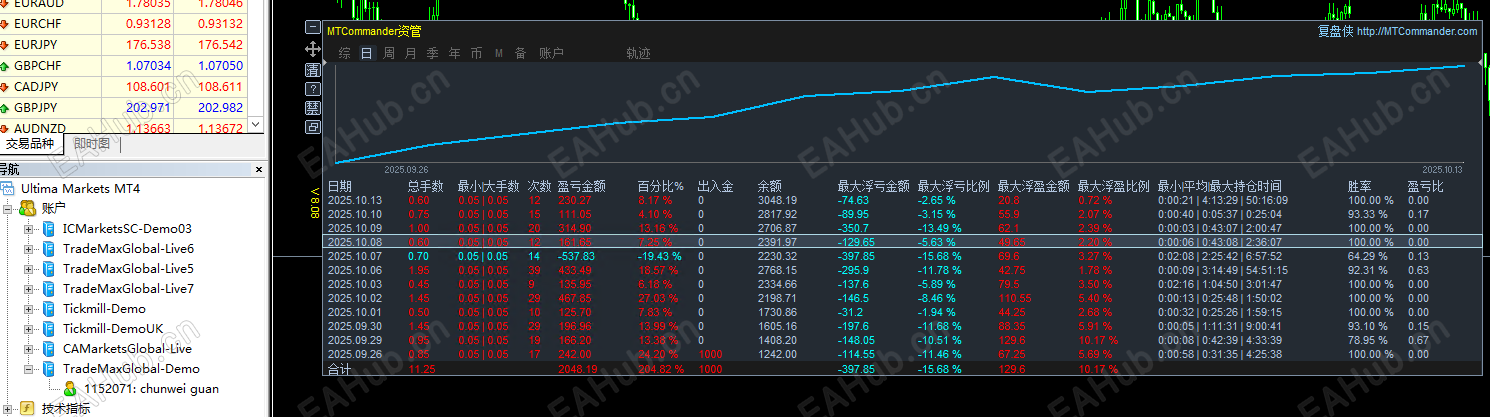Click the restore-window icon below 禁
This screenshot has width=1490, height=417.
coord(313,127)
